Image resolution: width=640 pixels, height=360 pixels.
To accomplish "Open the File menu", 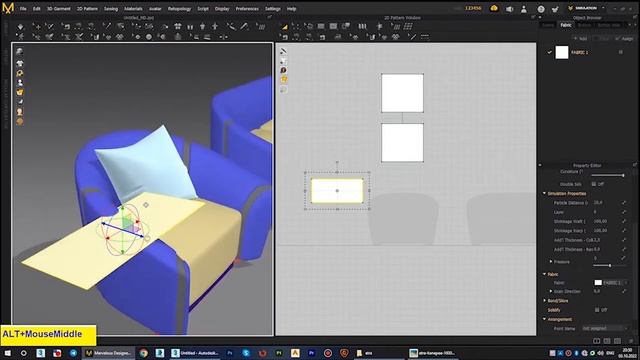I will [x=23, y=9].
